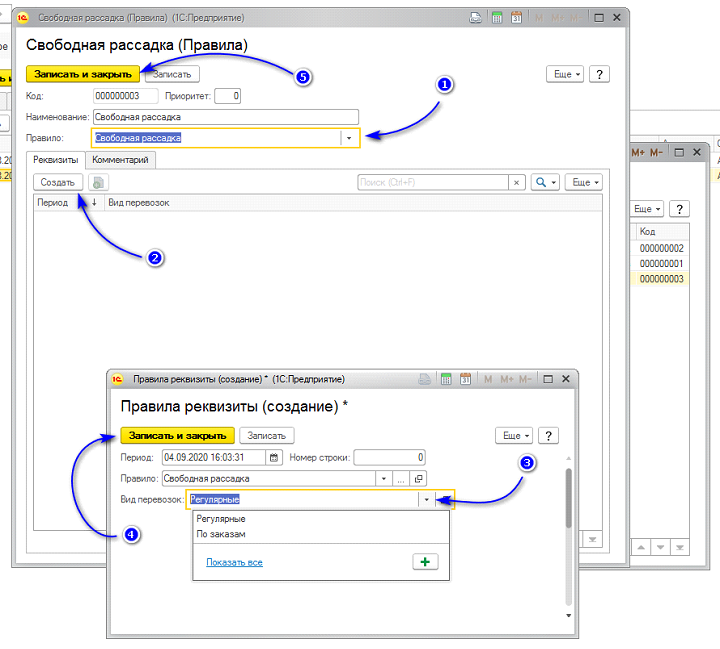Switch to the Комментарий tab
The width and height of the screenshot is (720, 649).
point(120,160)
